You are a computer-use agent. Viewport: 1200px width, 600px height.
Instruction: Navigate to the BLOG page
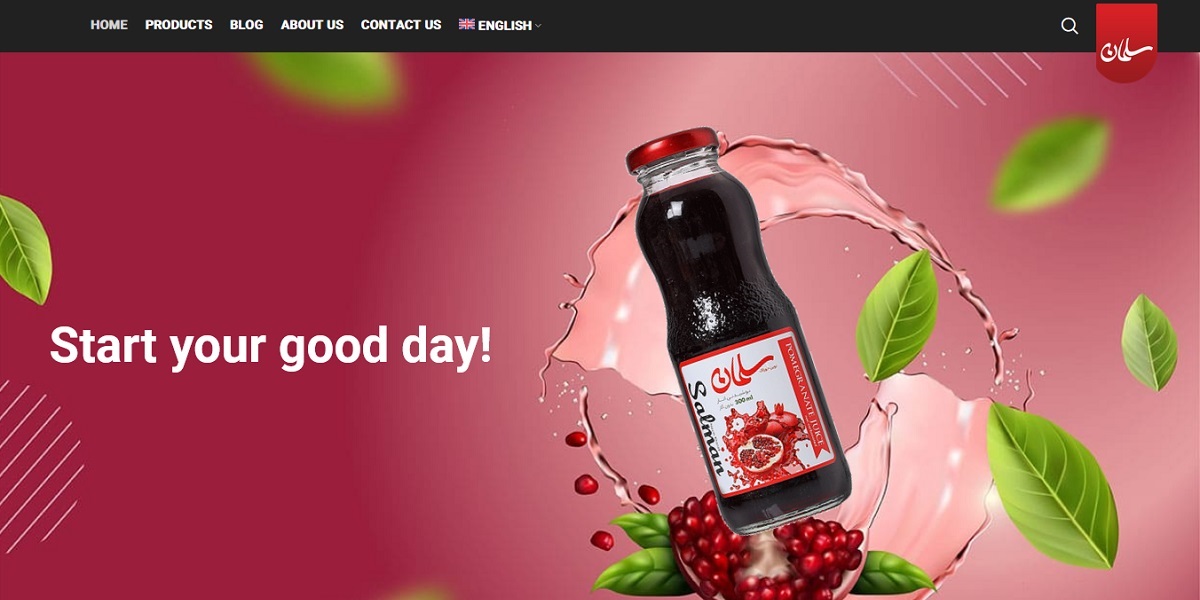coord(247,25)
